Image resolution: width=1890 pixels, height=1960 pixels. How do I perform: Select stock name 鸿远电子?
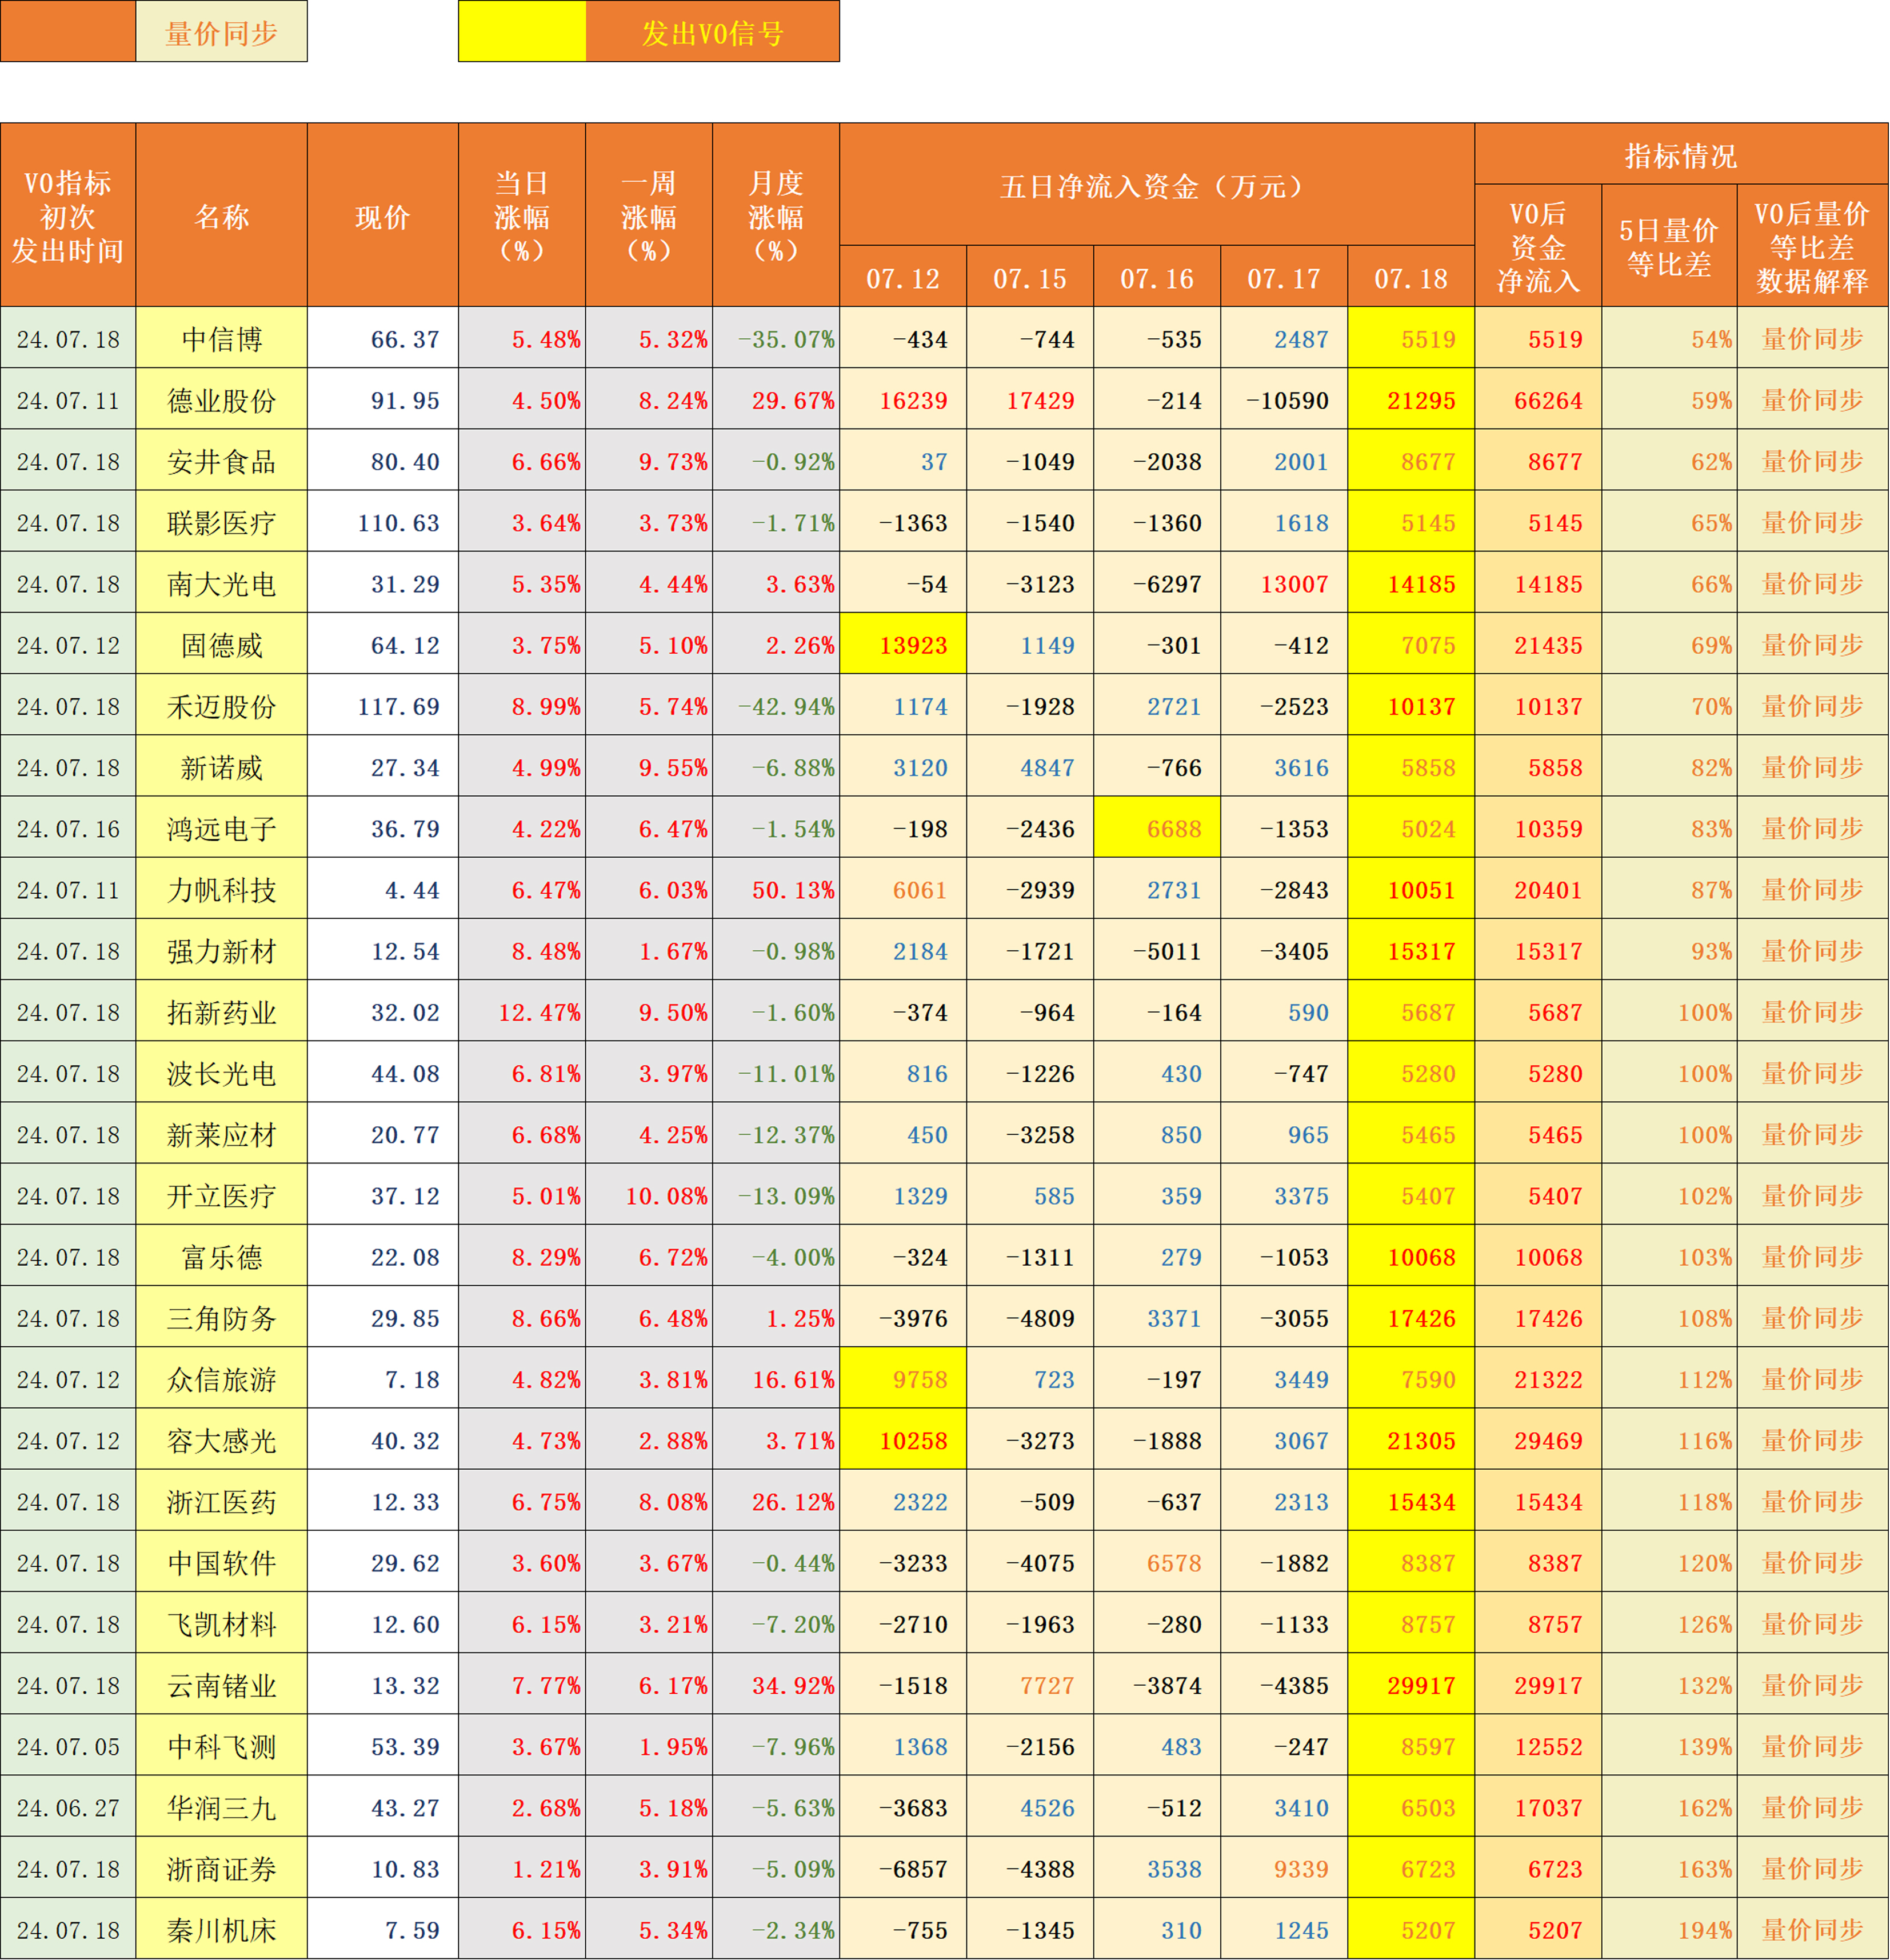coord(222,828)
